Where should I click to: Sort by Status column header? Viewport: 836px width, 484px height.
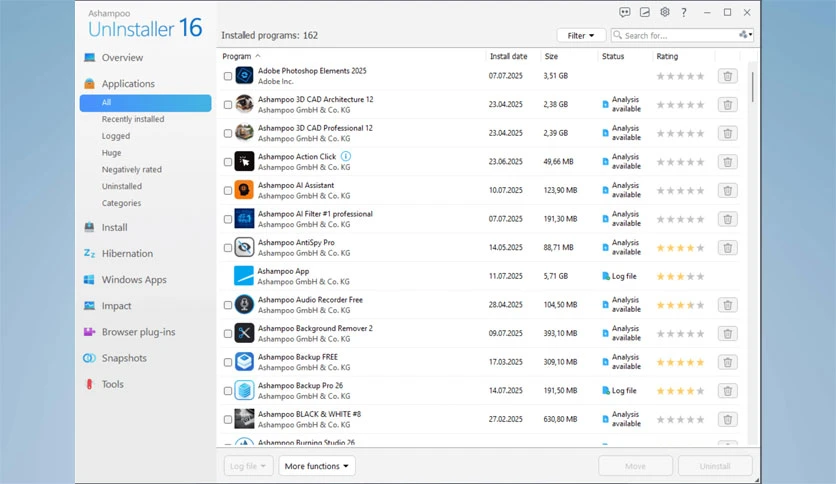[613, 56]
